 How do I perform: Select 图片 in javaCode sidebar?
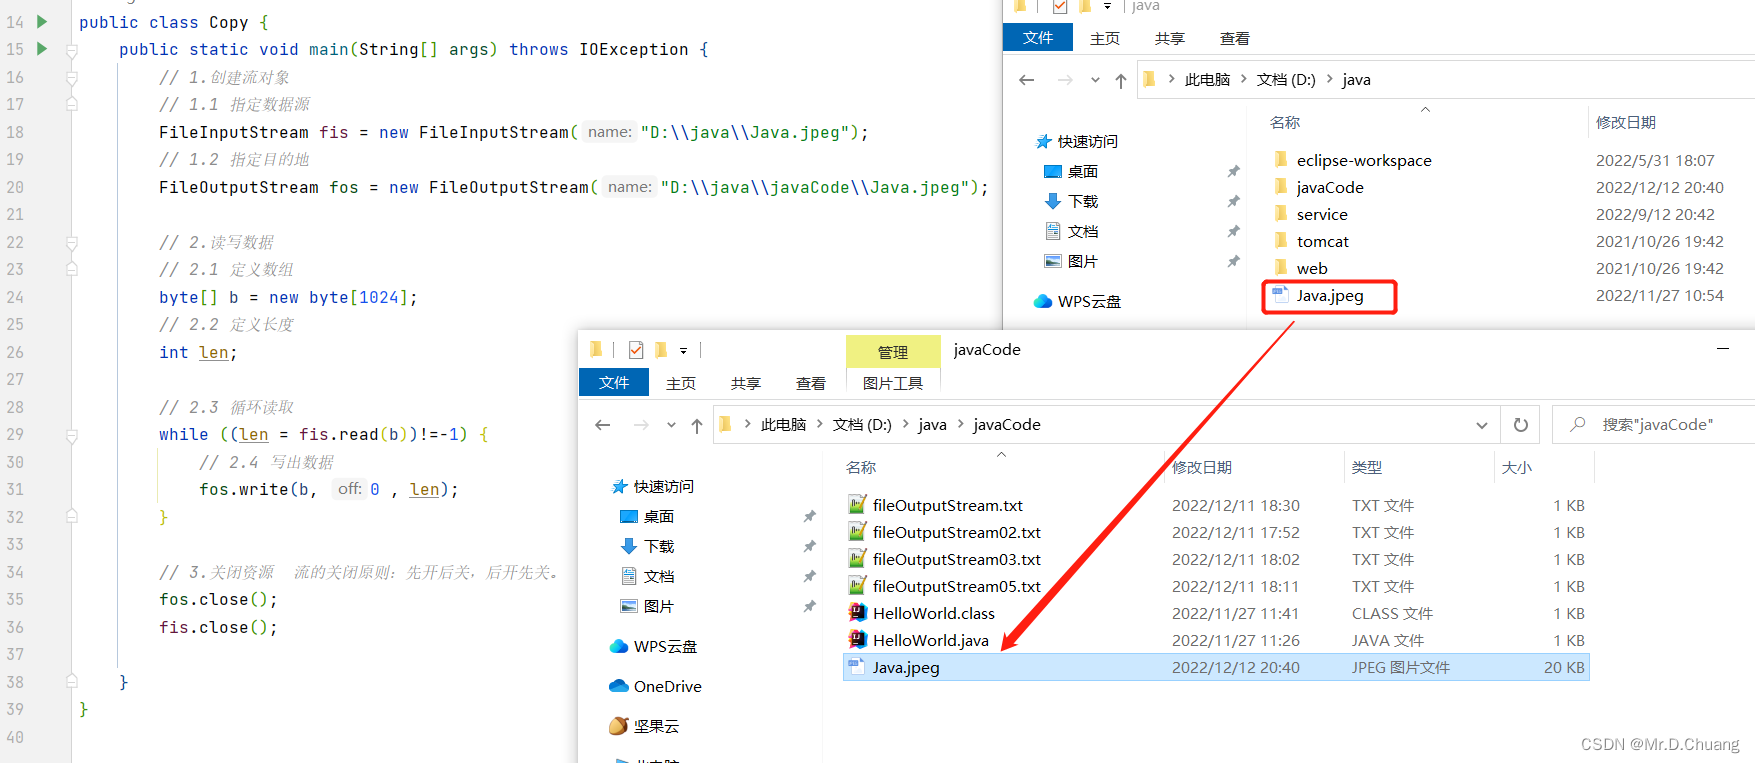point(647,606)
